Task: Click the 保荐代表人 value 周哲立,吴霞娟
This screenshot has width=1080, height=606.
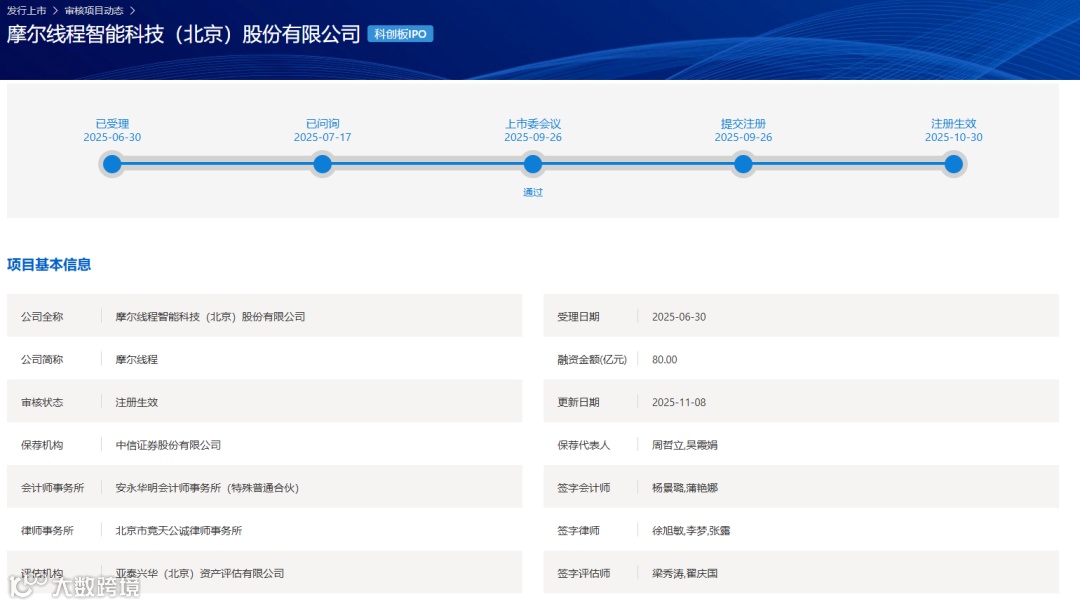Action: coord(685,445)
